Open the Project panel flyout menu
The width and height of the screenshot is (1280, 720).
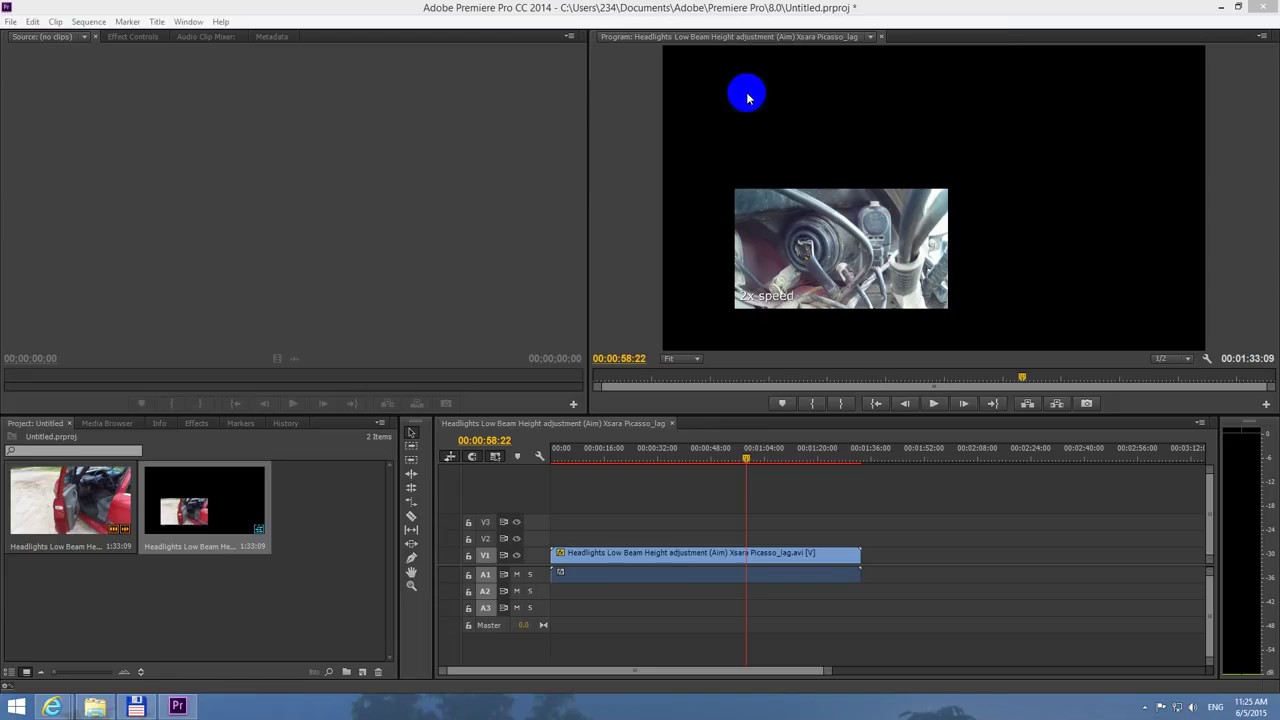(x=380, y=423)
